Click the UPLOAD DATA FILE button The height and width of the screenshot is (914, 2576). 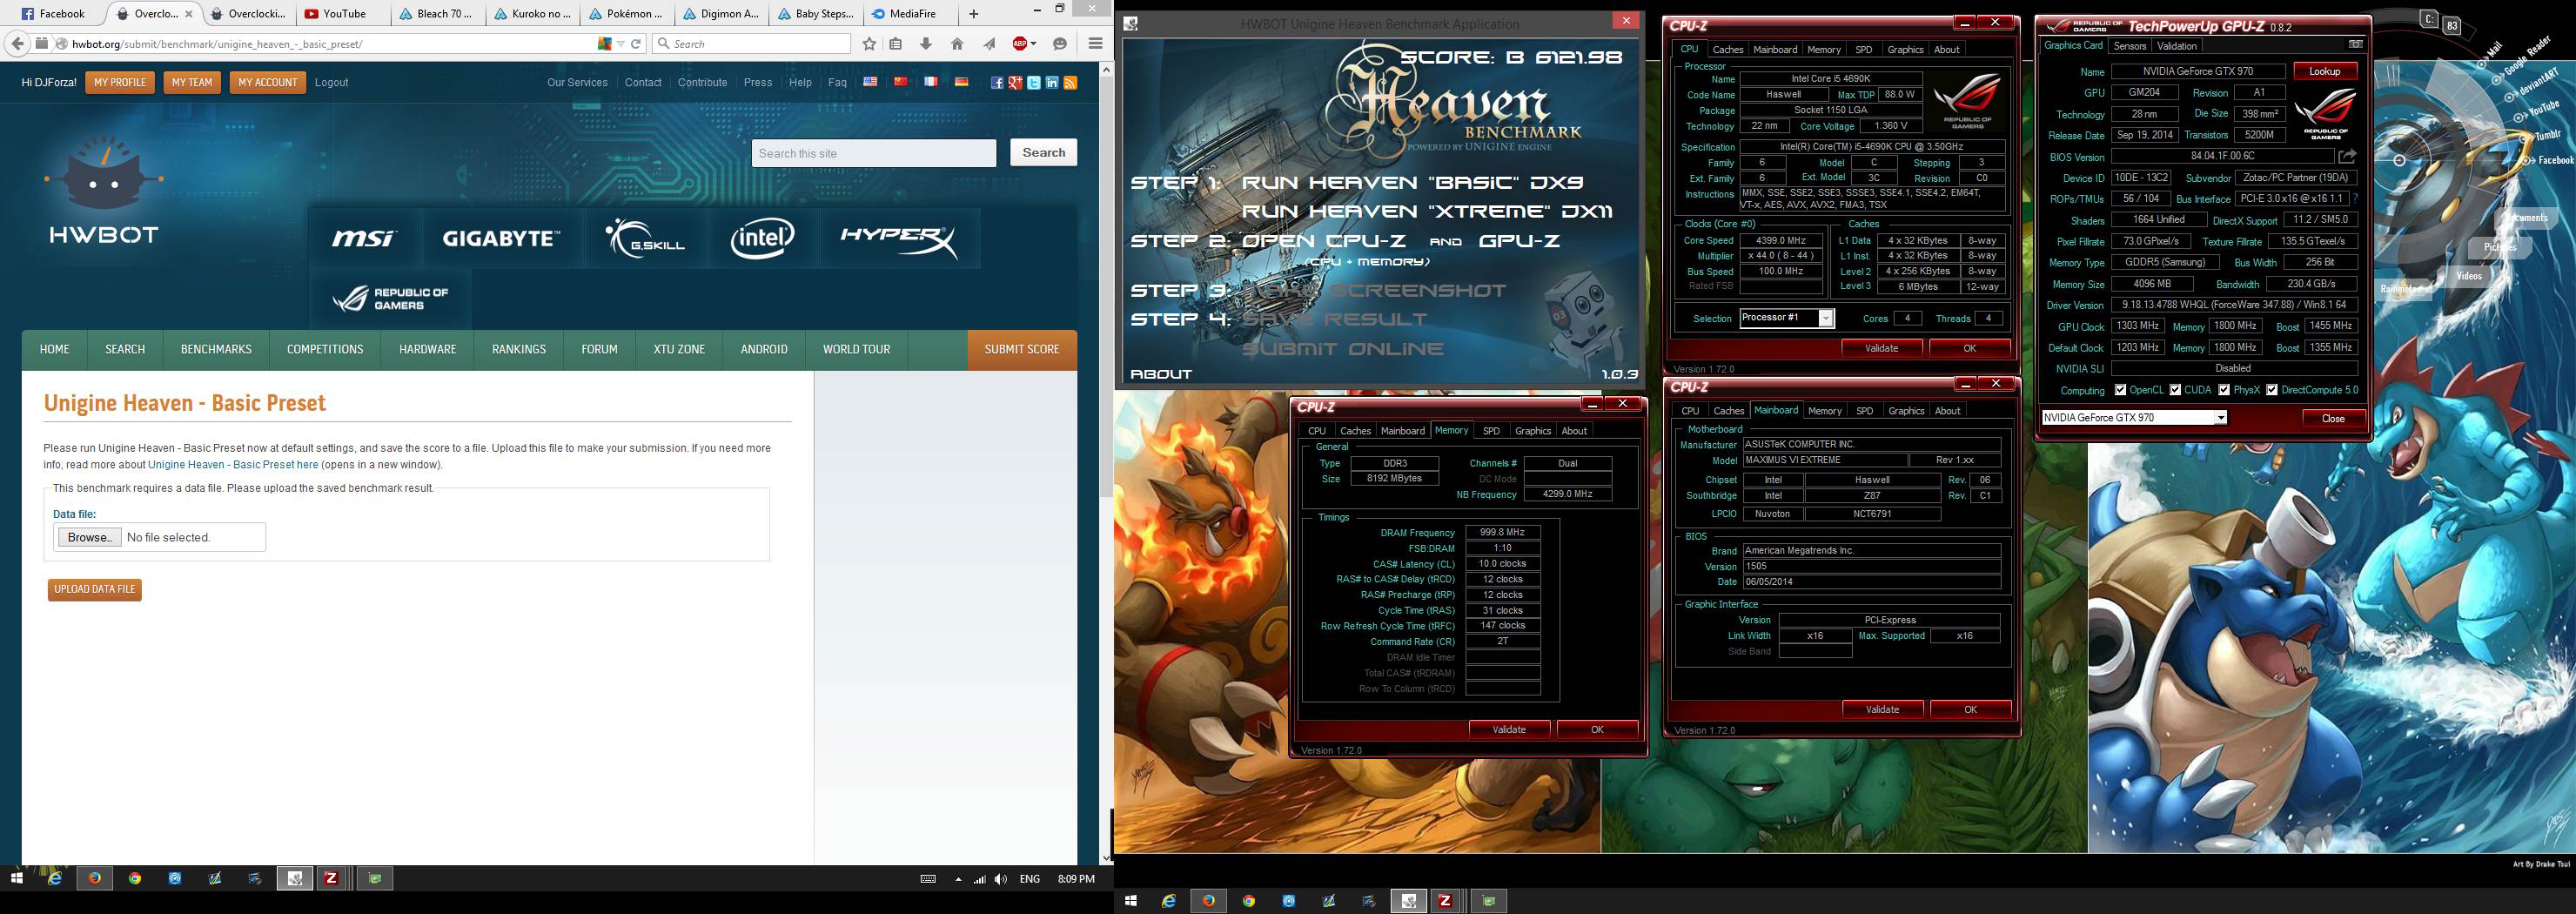point(95,590)
